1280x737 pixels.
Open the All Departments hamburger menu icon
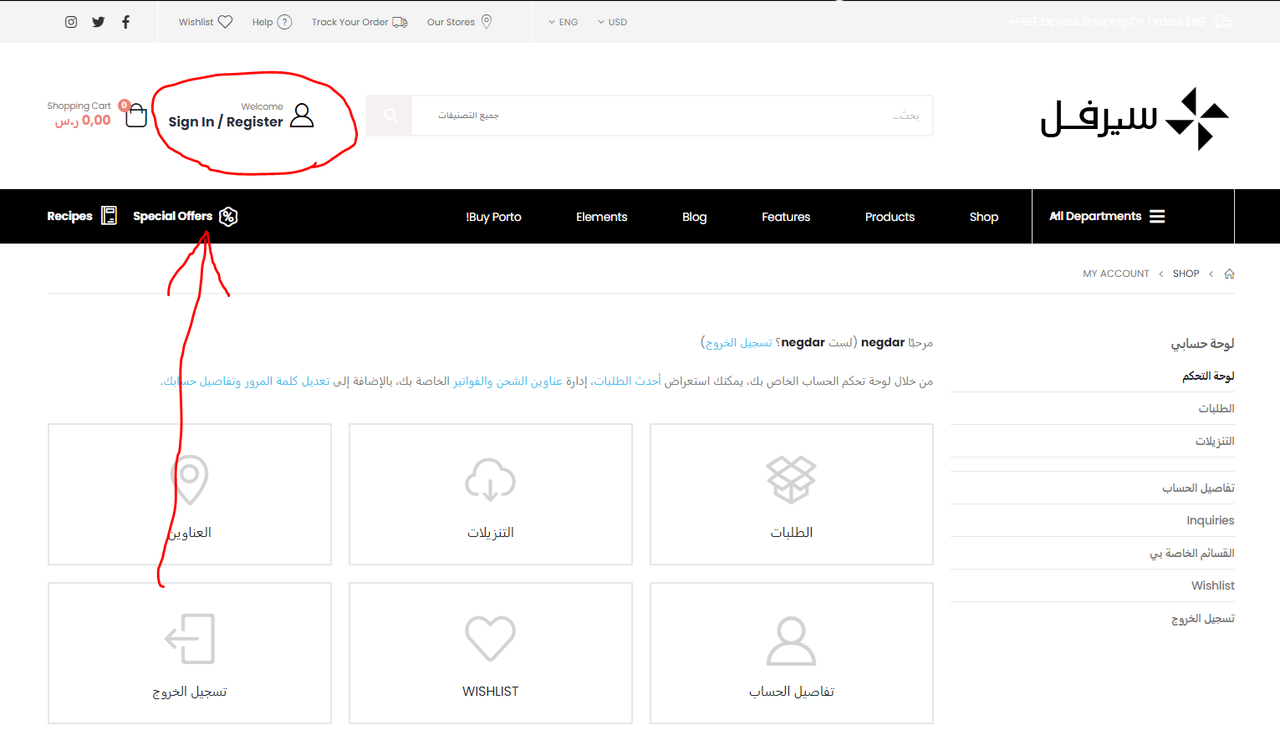tap(1157, 216)
